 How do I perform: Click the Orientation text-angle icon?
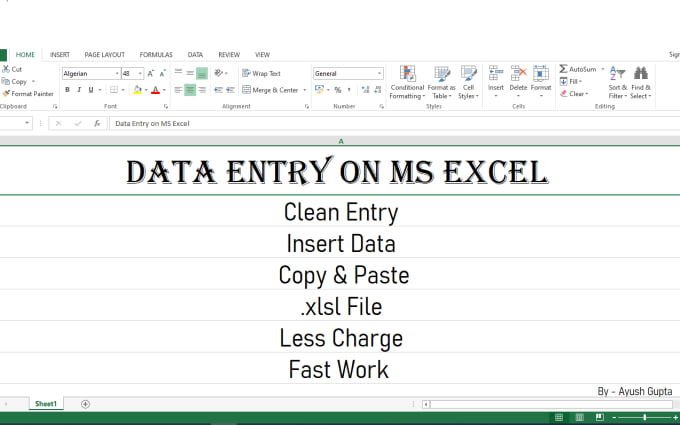click(219, 73)
